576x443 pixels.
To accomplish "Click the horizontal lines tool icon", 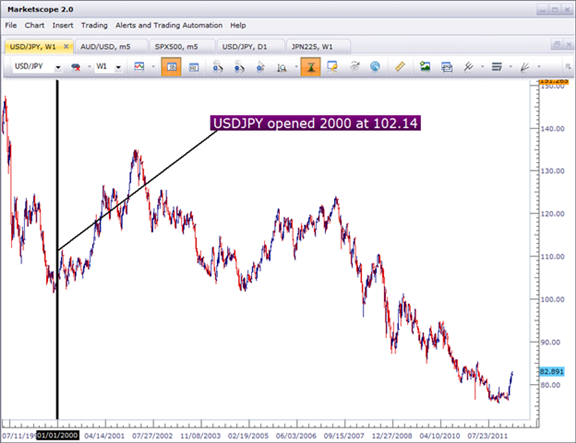I will coord(497,67).
